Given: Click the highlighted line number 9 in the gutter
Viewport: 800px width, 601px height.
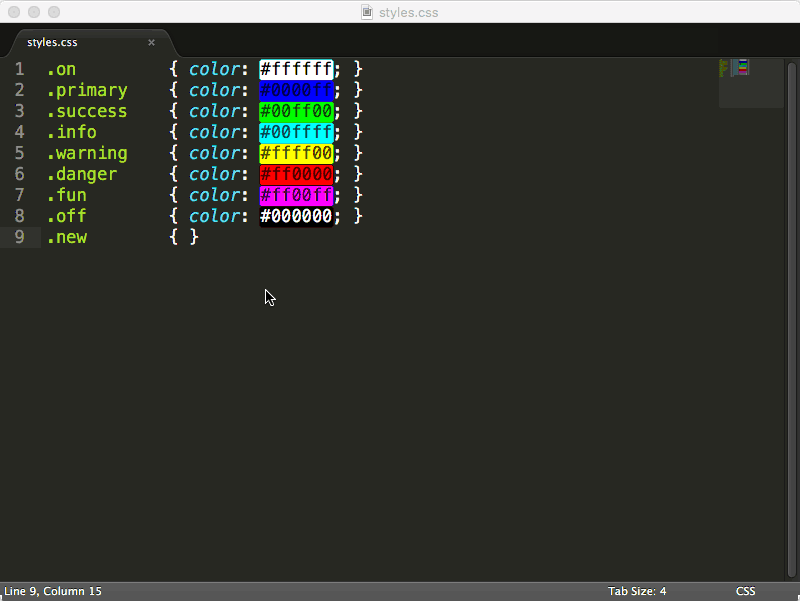Looking at the screenshot, I should point(21,236).
